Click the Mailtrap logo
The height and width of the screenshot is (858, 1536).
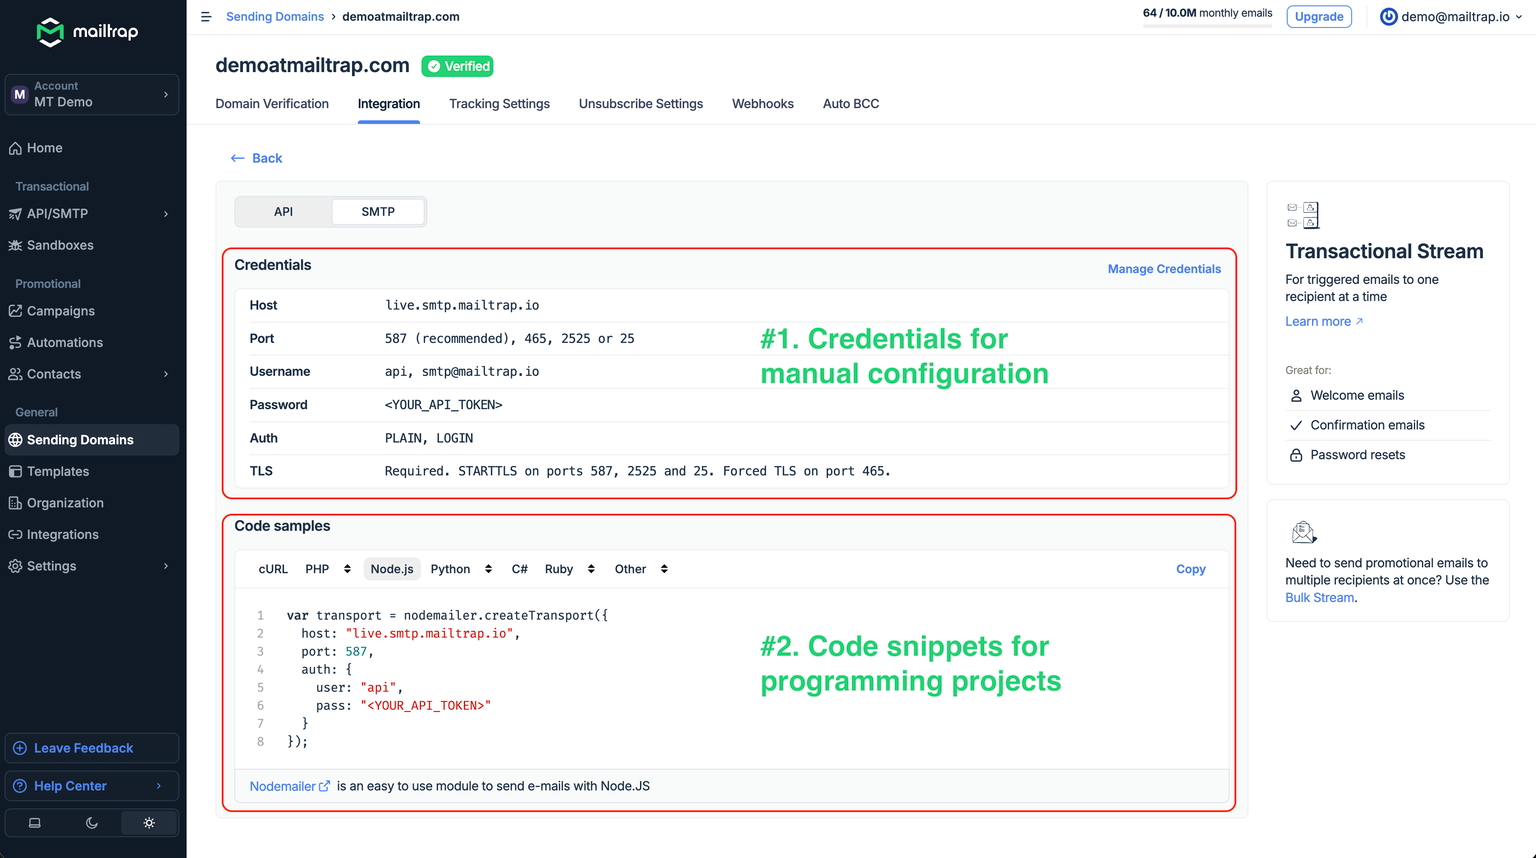87,32
